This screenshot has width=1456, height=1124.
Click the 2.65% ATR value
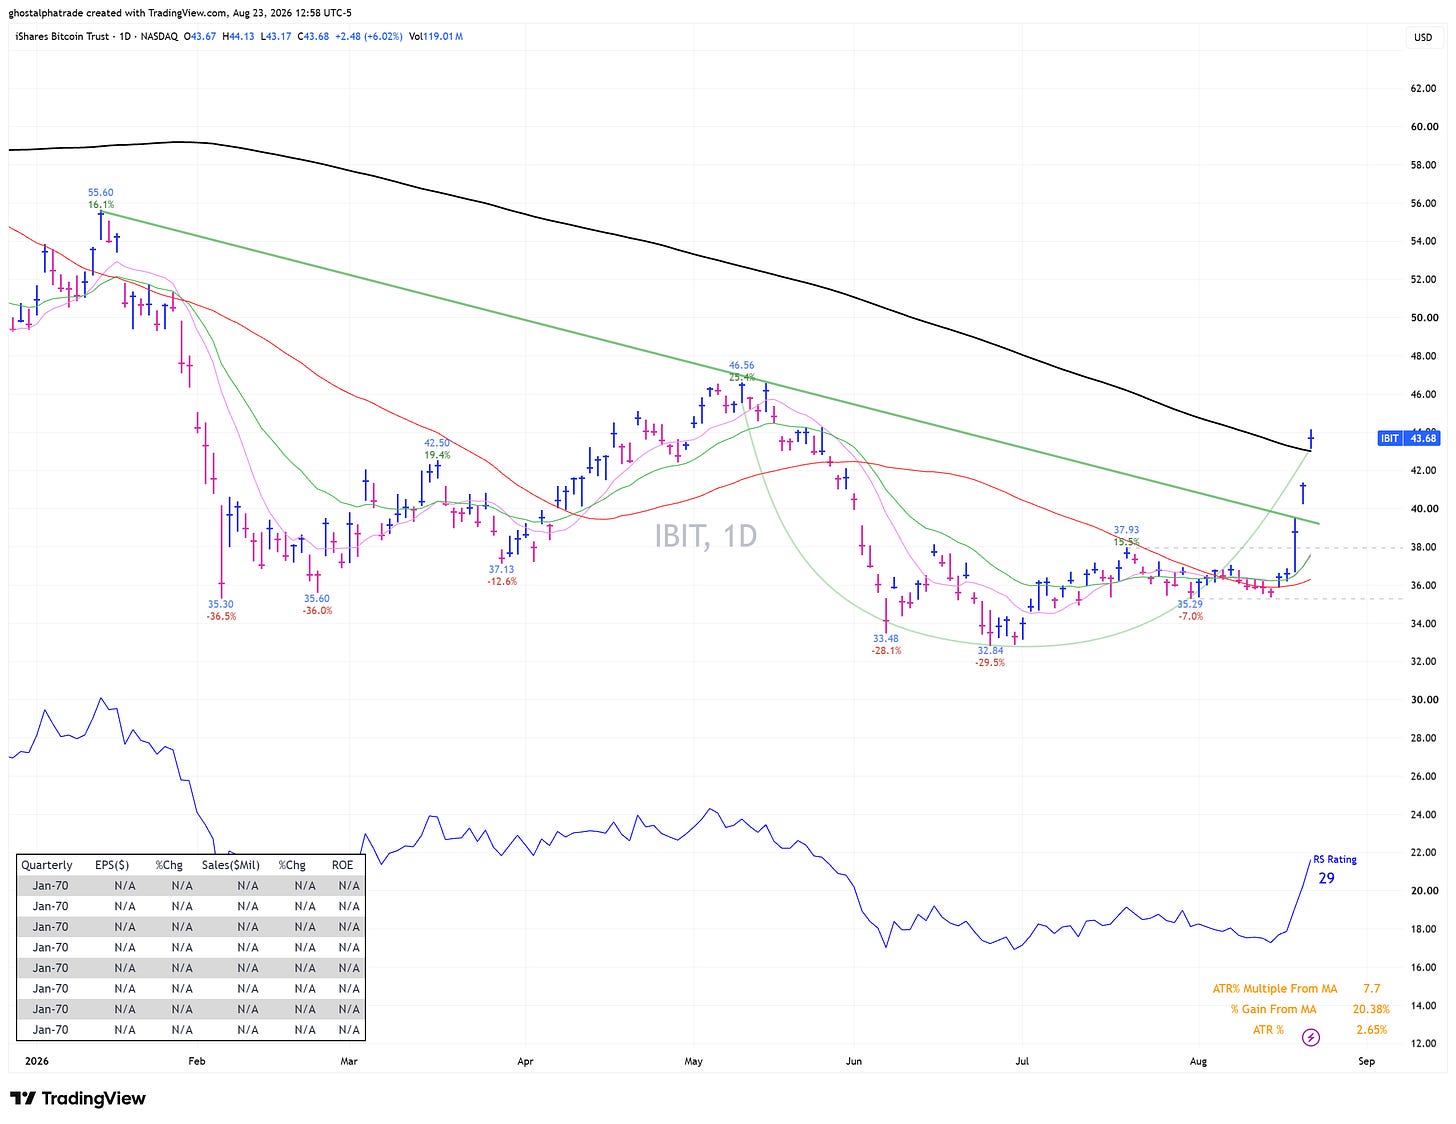coord(1373,1030)
